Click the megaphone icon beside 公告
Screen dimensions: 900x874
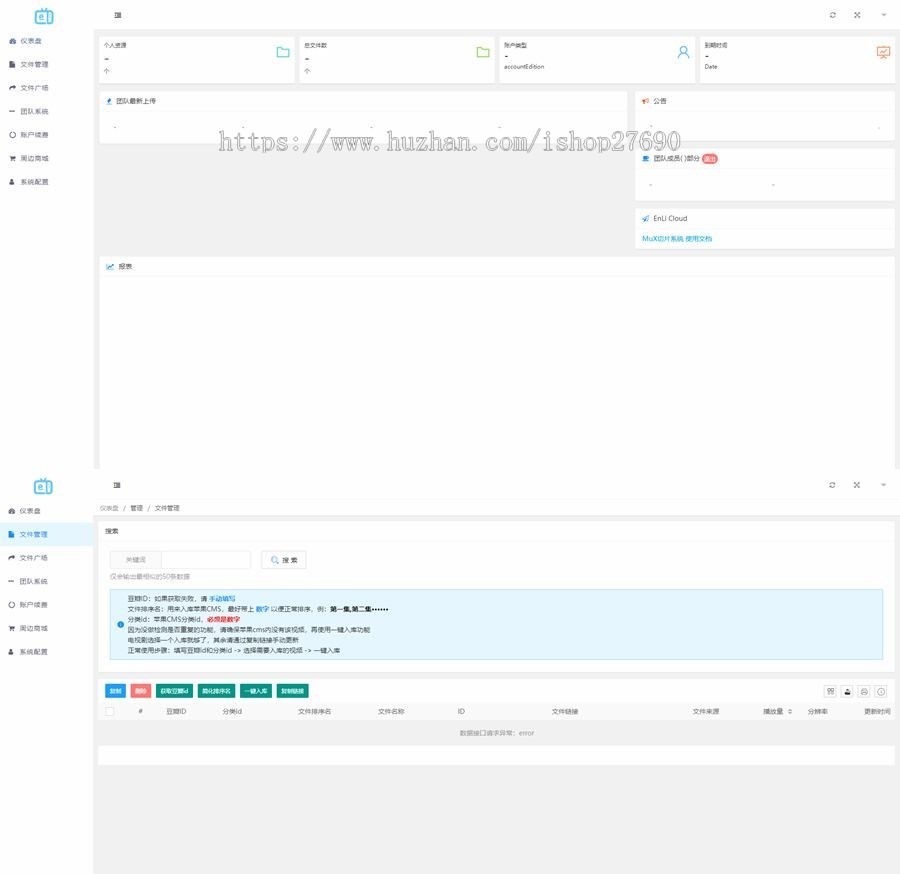(x=645, y=101)
